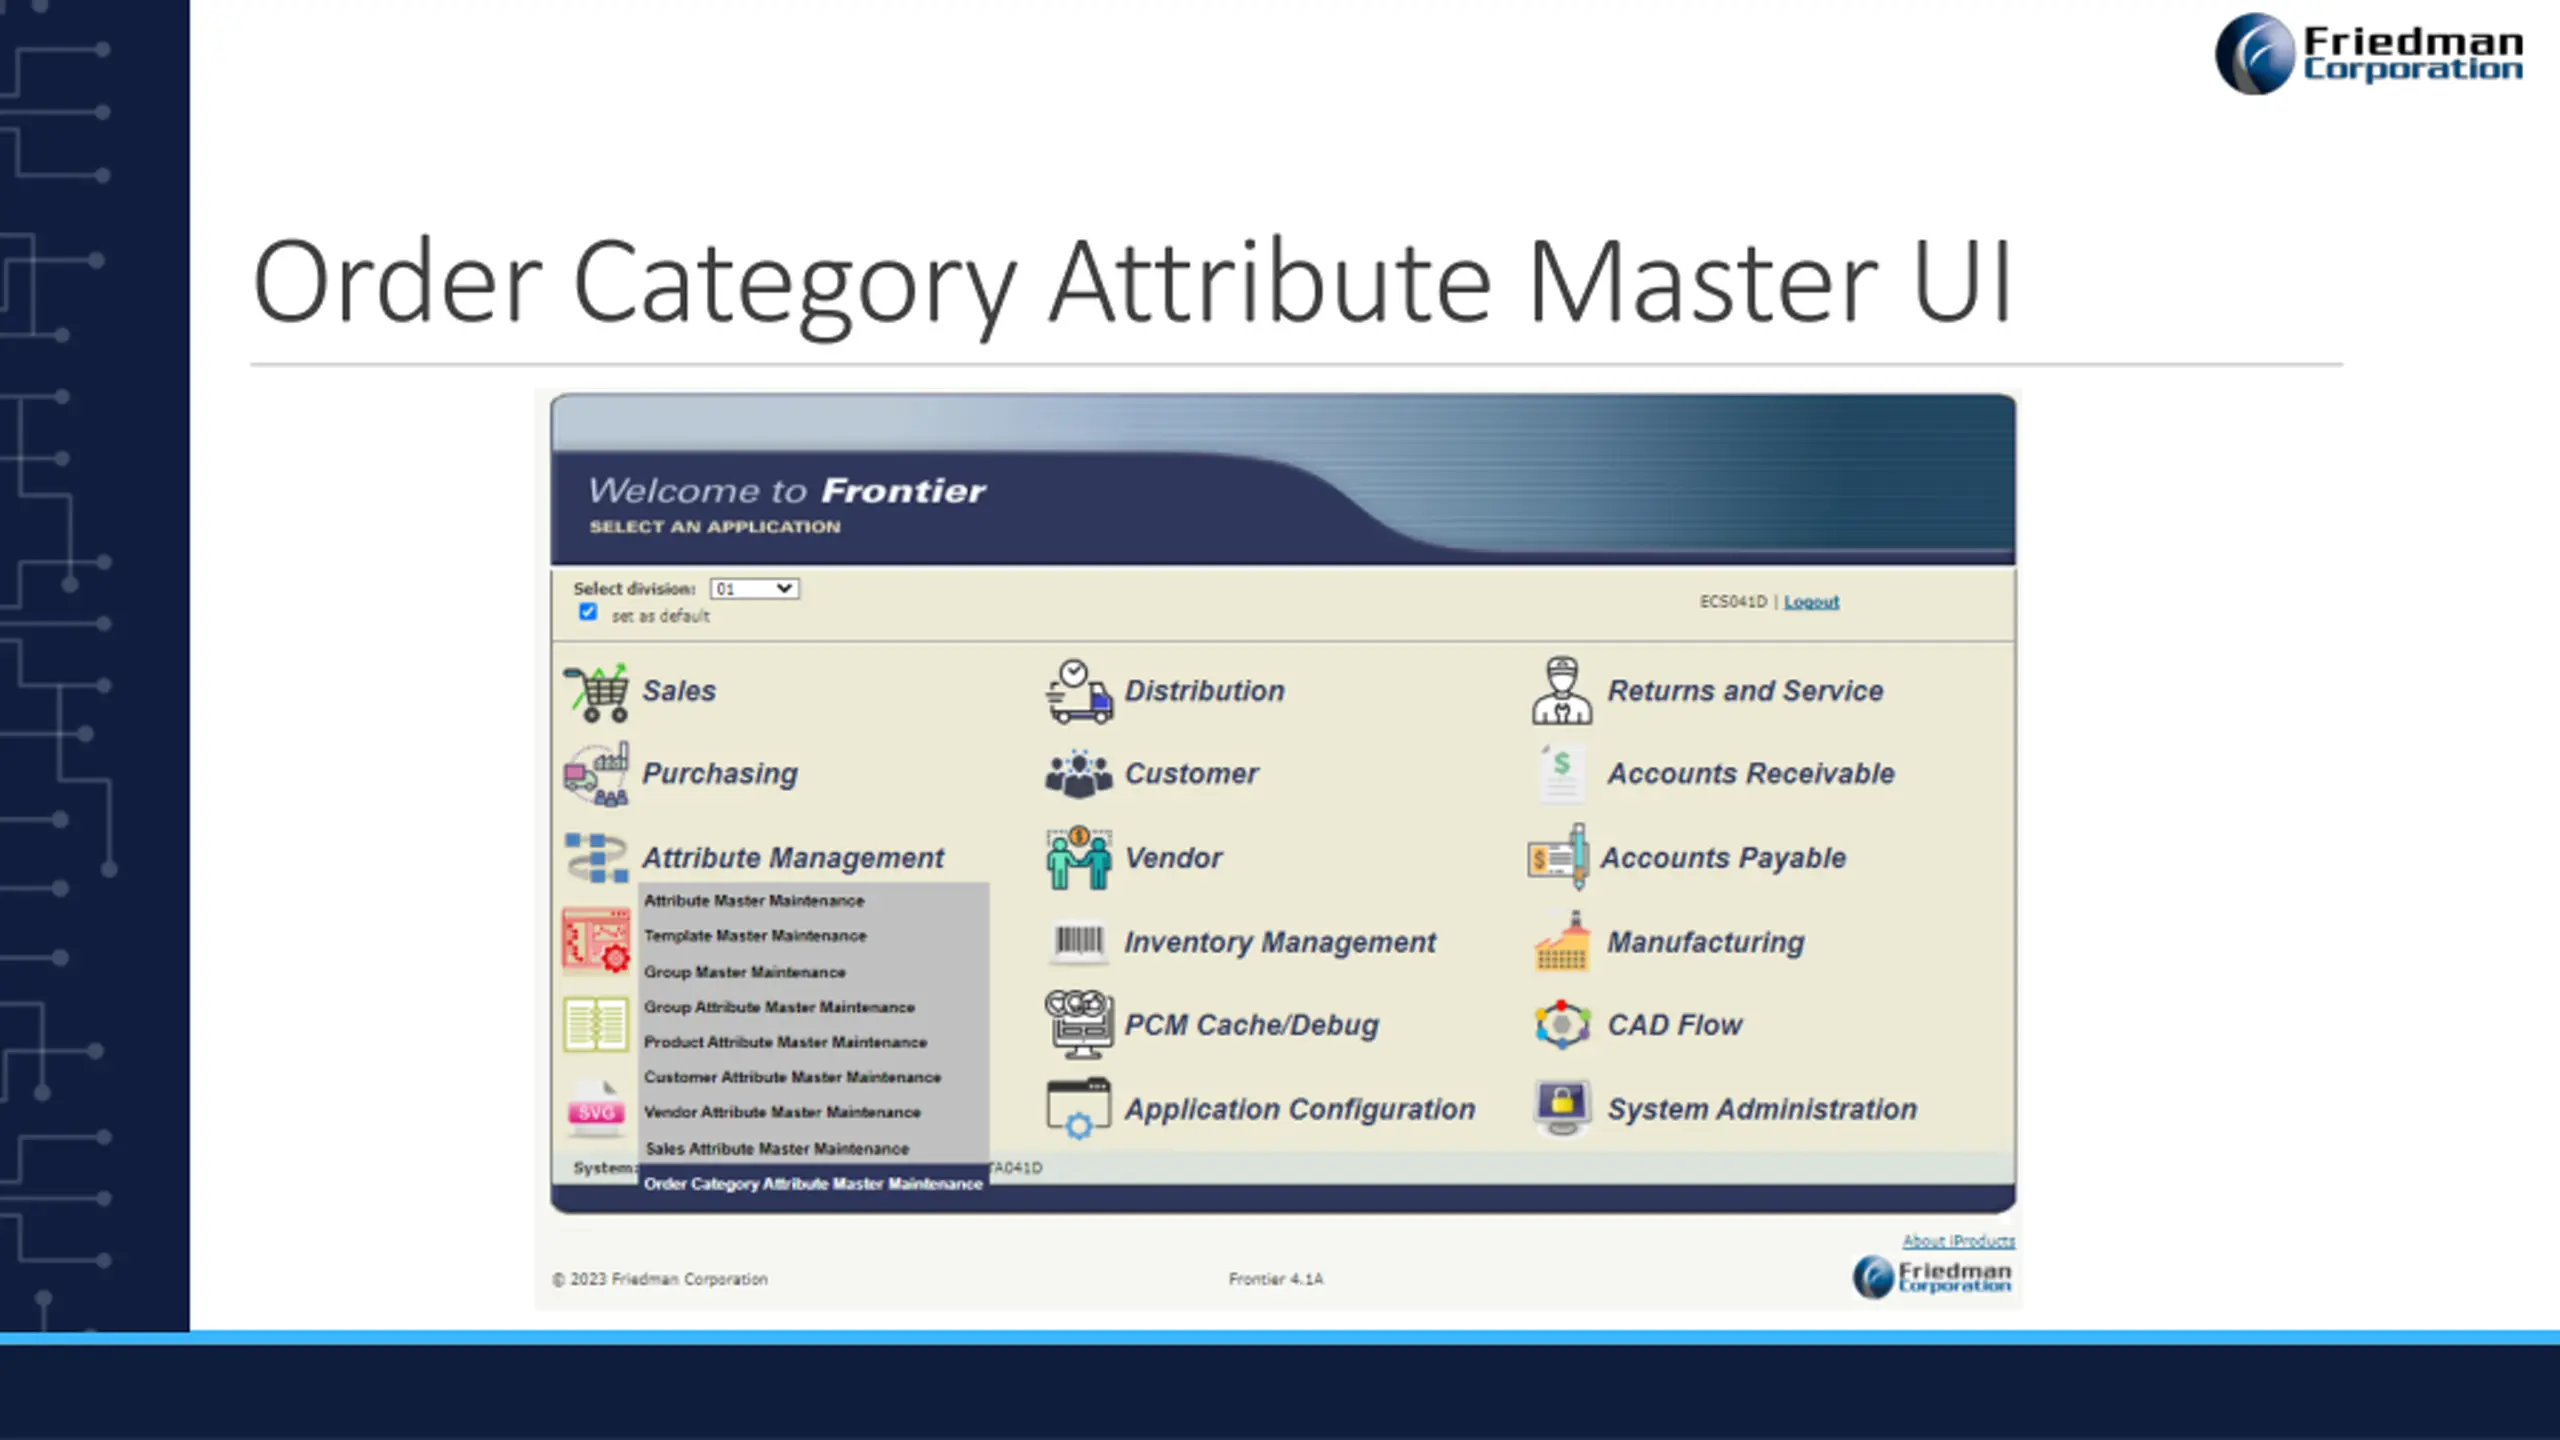2560x1440 pixels.
Task: Click the red blueprint gear icon
Action: click(596, 940)
